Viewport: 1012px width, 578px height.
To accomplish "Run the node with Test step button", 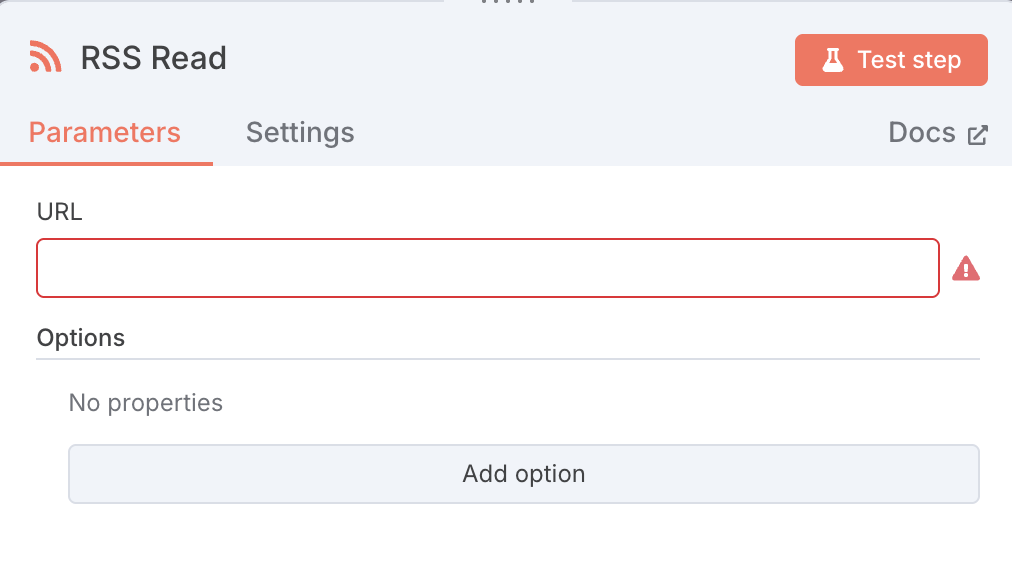I will click(x=890, y=60).
